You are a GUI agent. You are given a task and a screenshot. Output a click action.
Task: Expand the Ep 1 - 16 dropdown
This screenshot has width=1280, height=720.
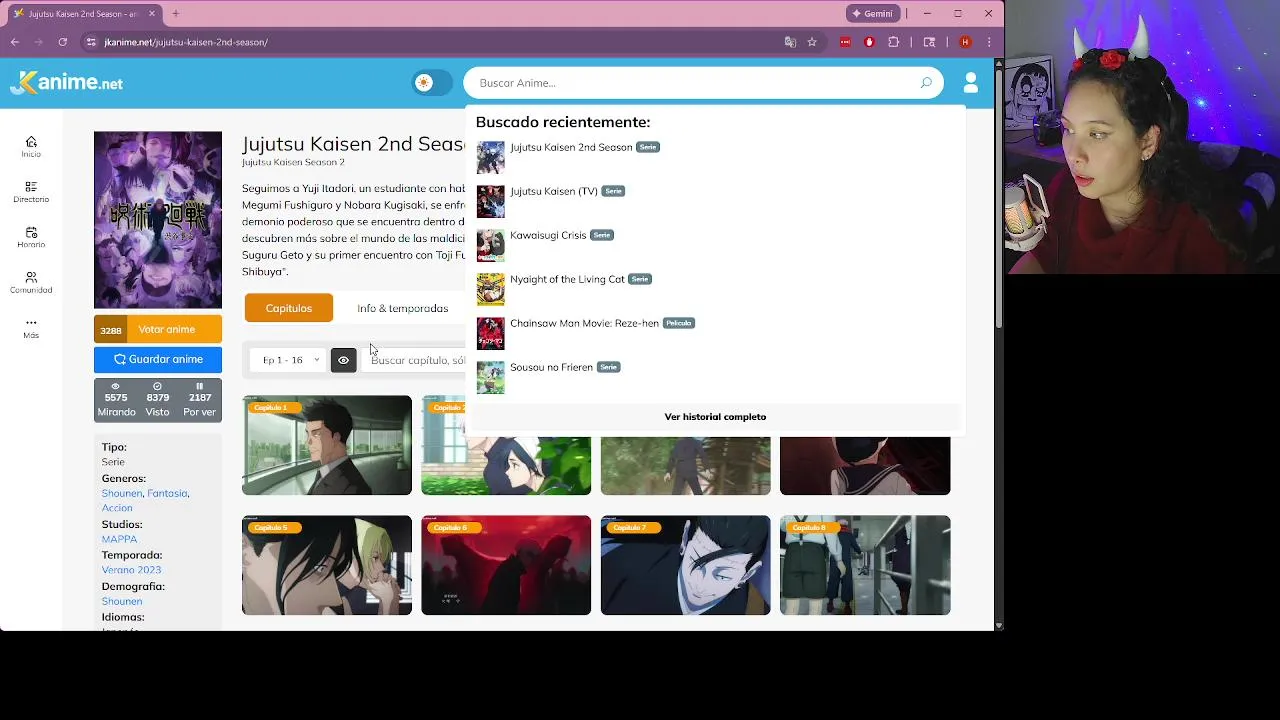pyautogui.click(x=289, y=360)
